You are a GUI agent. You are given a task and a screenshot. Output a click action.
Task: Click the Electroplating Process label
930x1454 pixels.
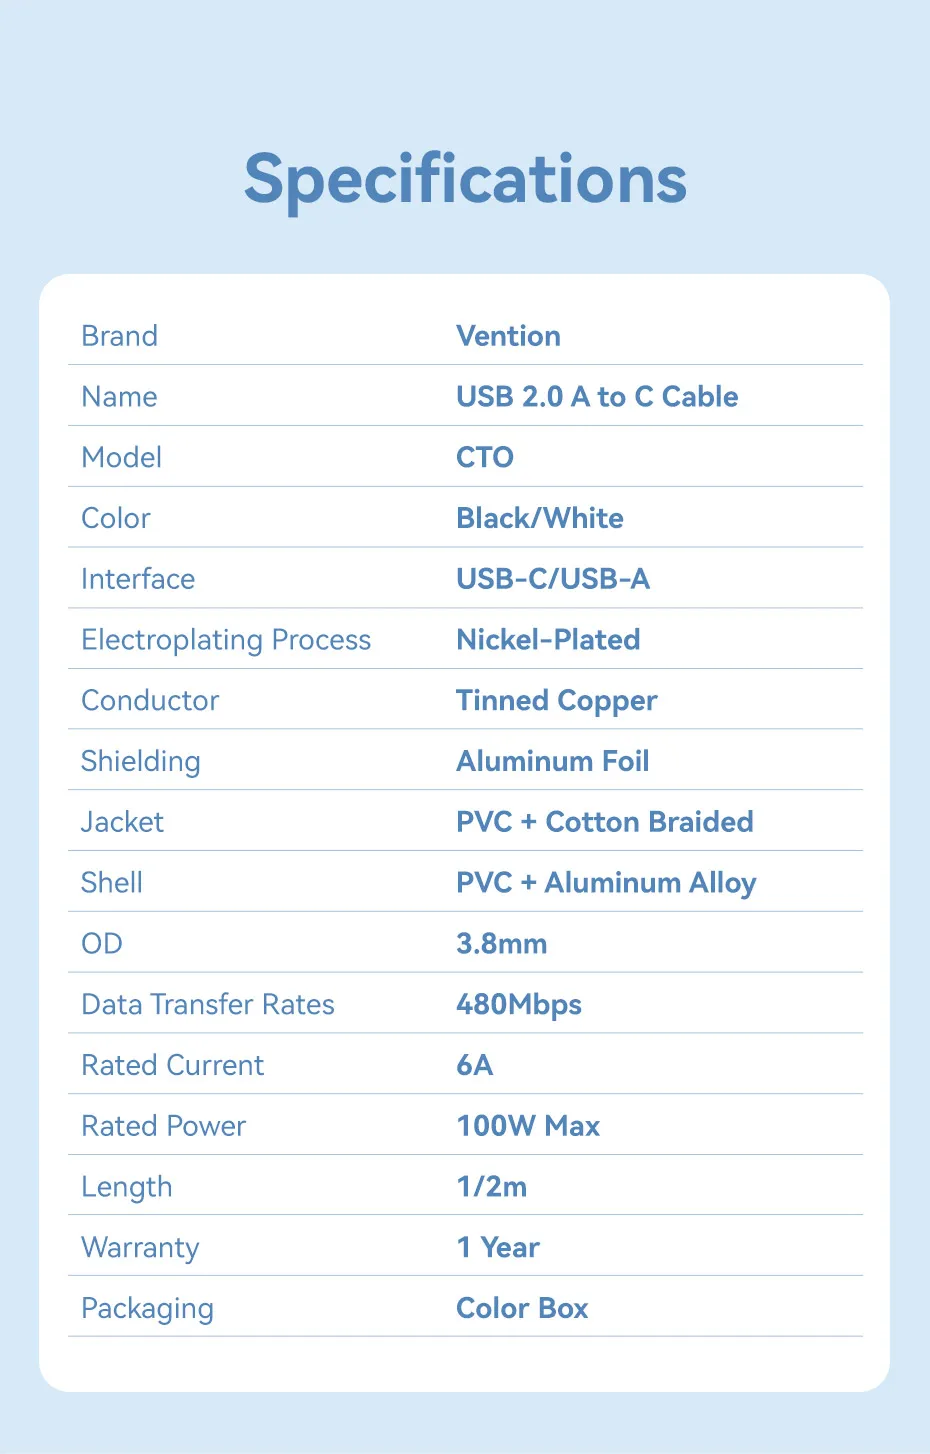(226, 640)
